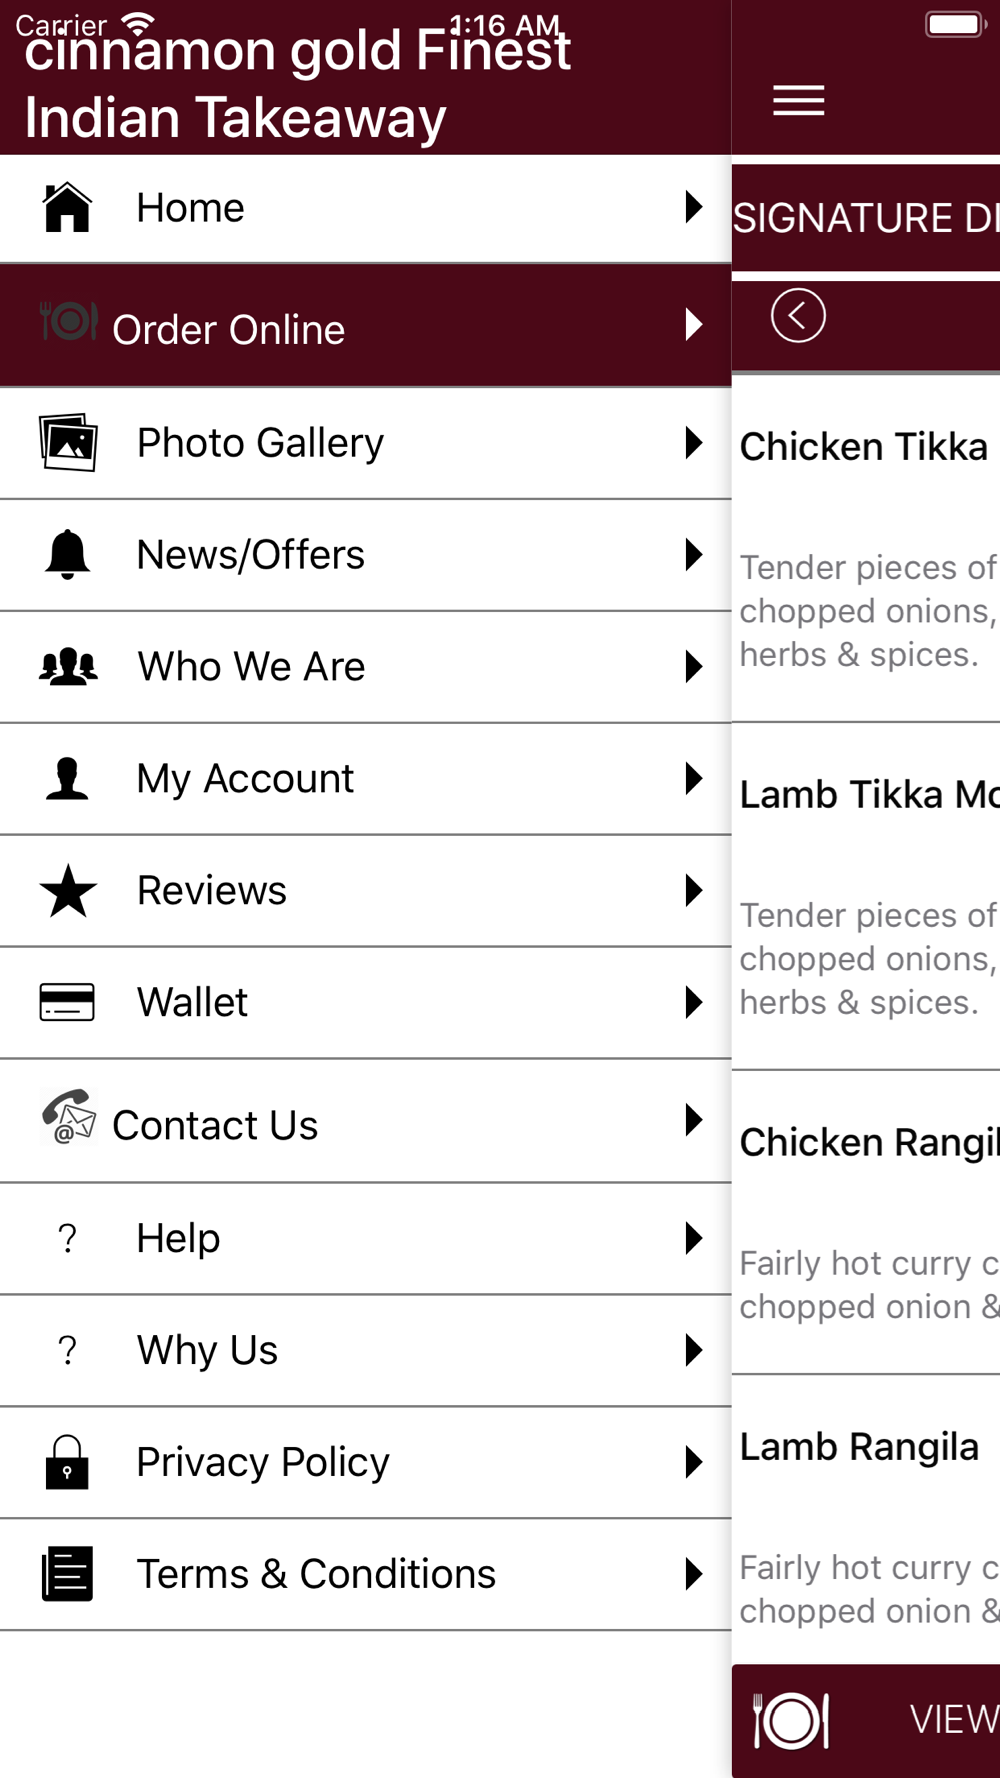Viewport: 1000px width, 1778px height.
Task: Tap the group icon for Who We Are
Action: [68, 666]
